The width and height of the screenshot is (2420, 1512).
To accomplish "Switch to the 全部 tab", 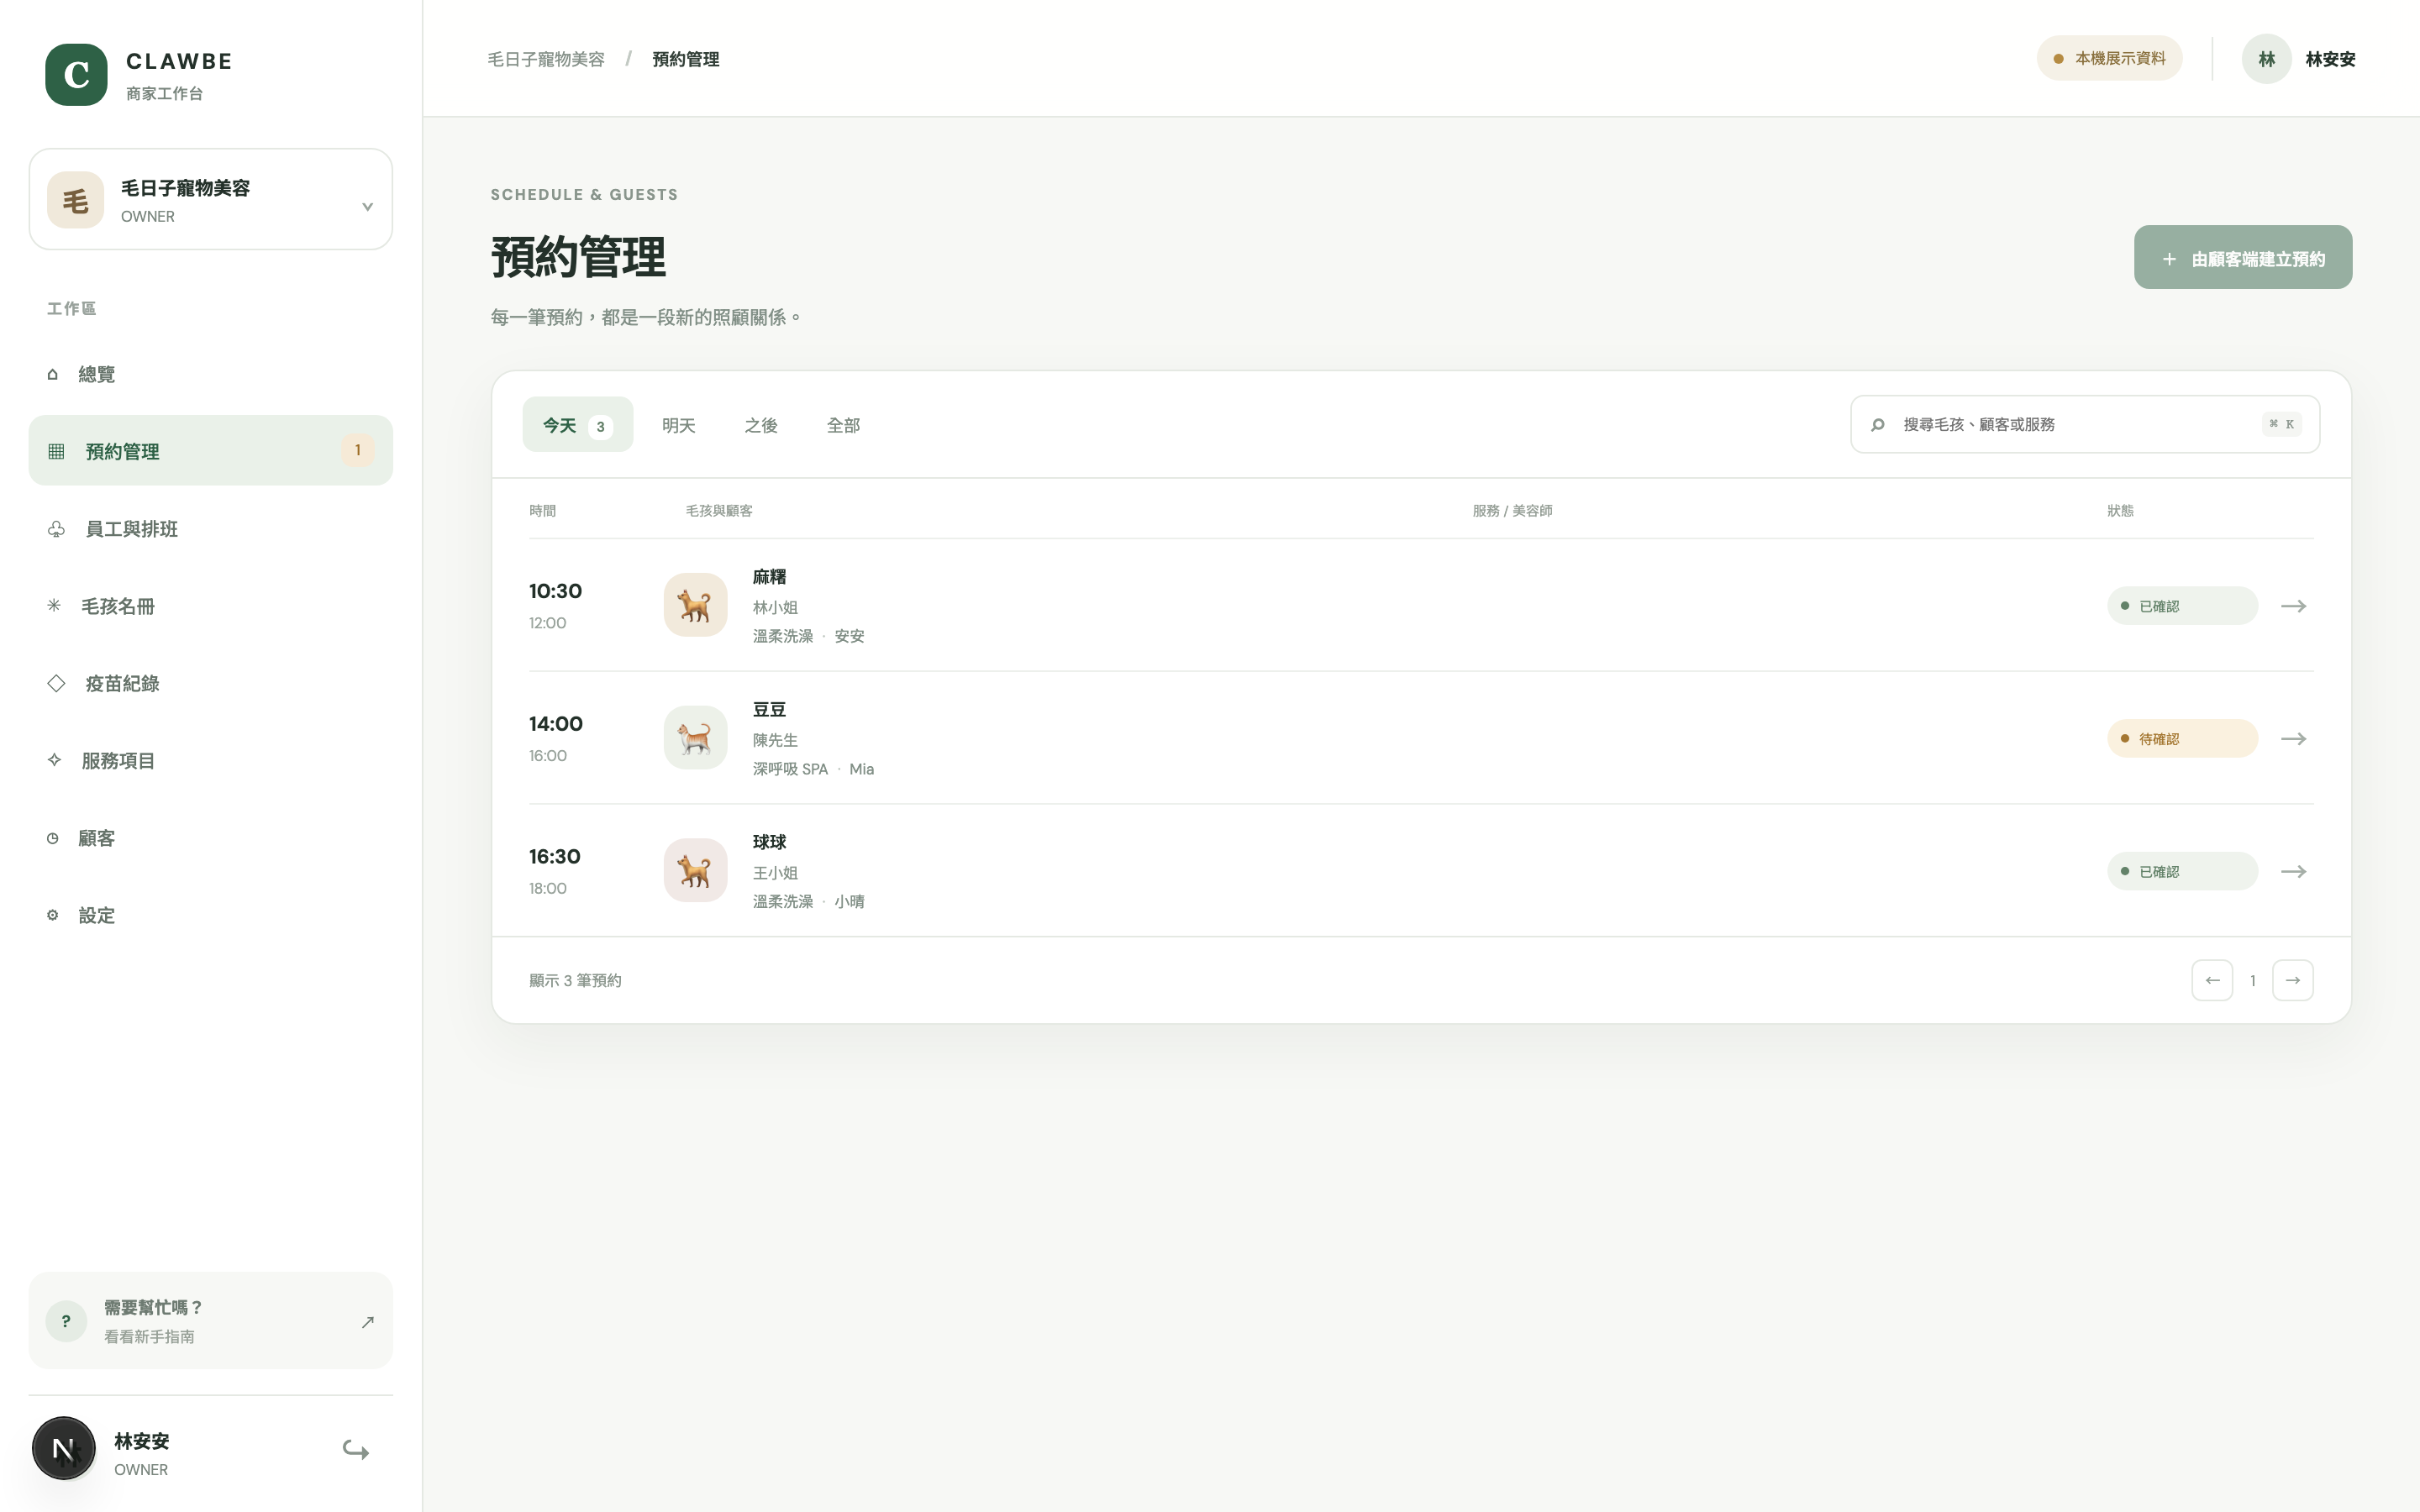I will [x=843, y=425].
